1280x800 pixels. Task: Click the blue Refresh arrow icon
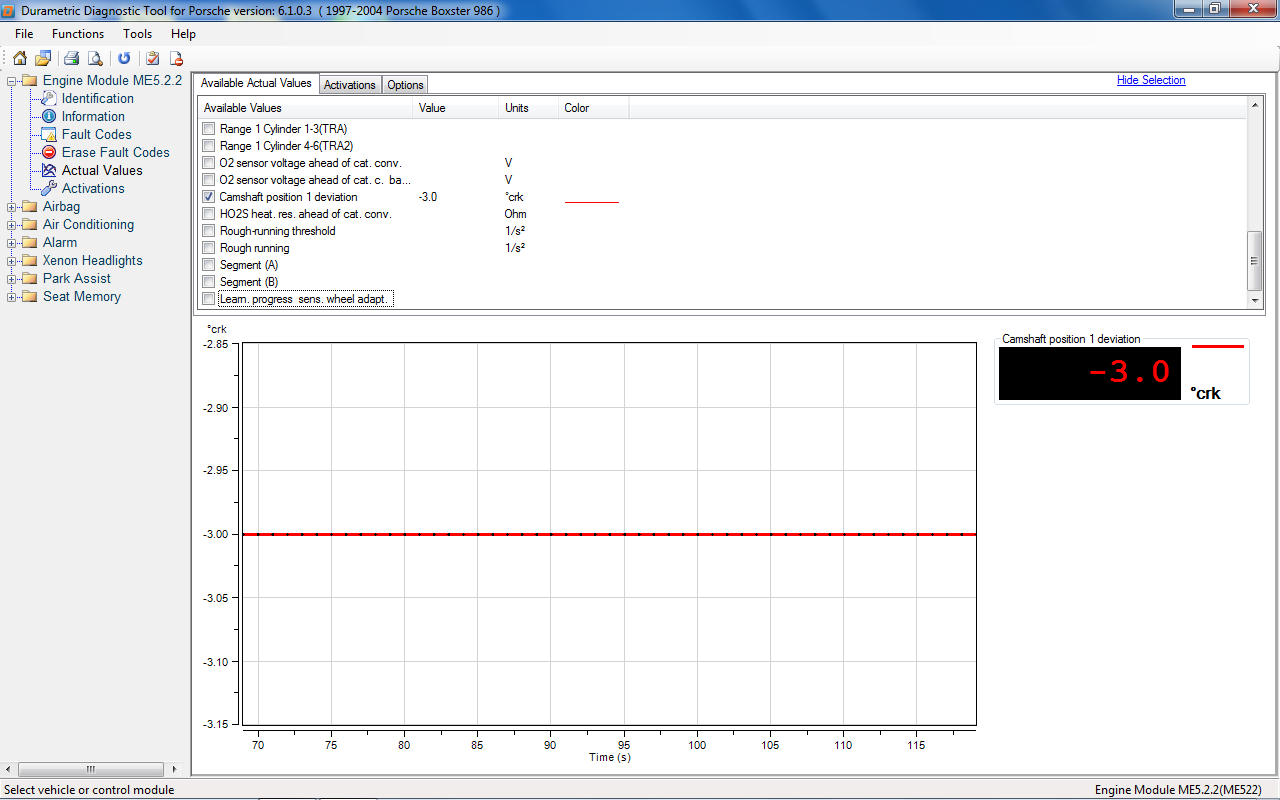[124, 58]
